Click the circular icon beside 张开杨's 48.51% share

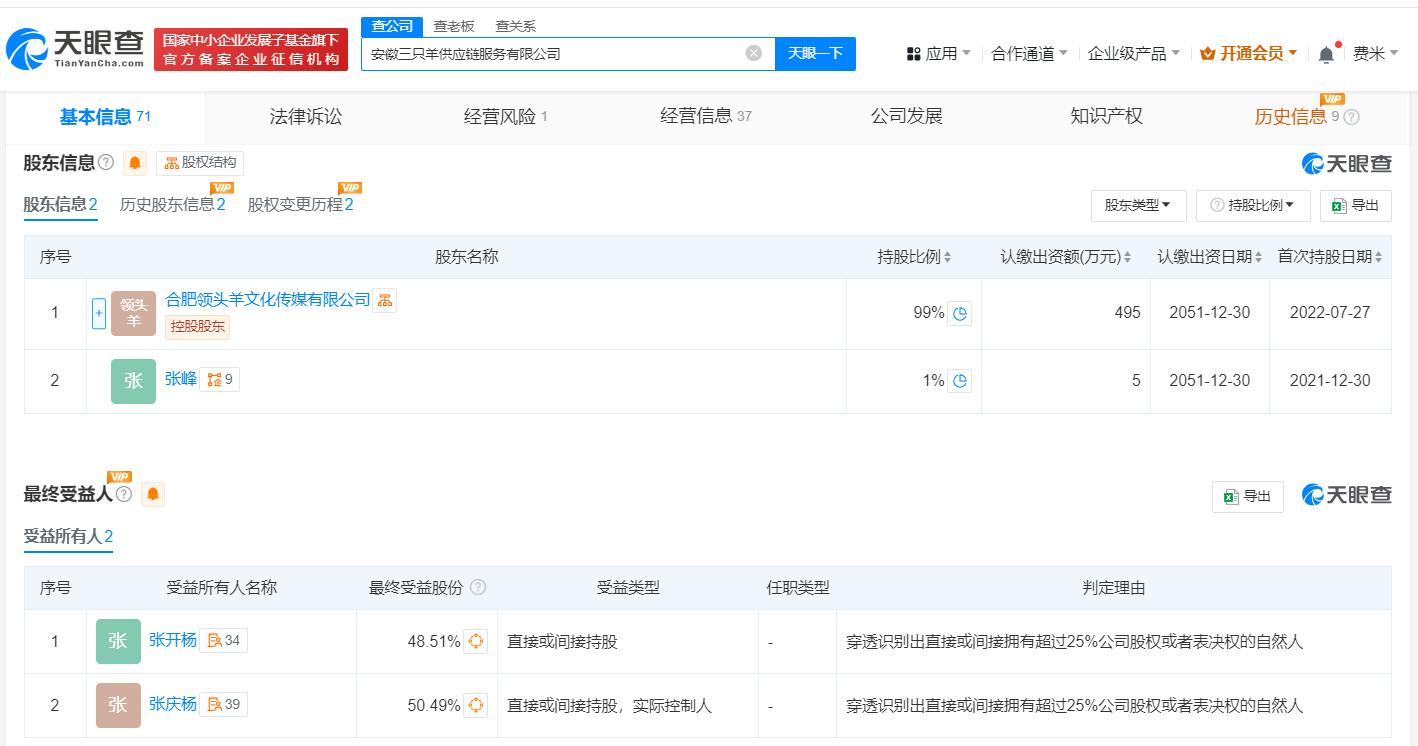click(x=475, y=641)
